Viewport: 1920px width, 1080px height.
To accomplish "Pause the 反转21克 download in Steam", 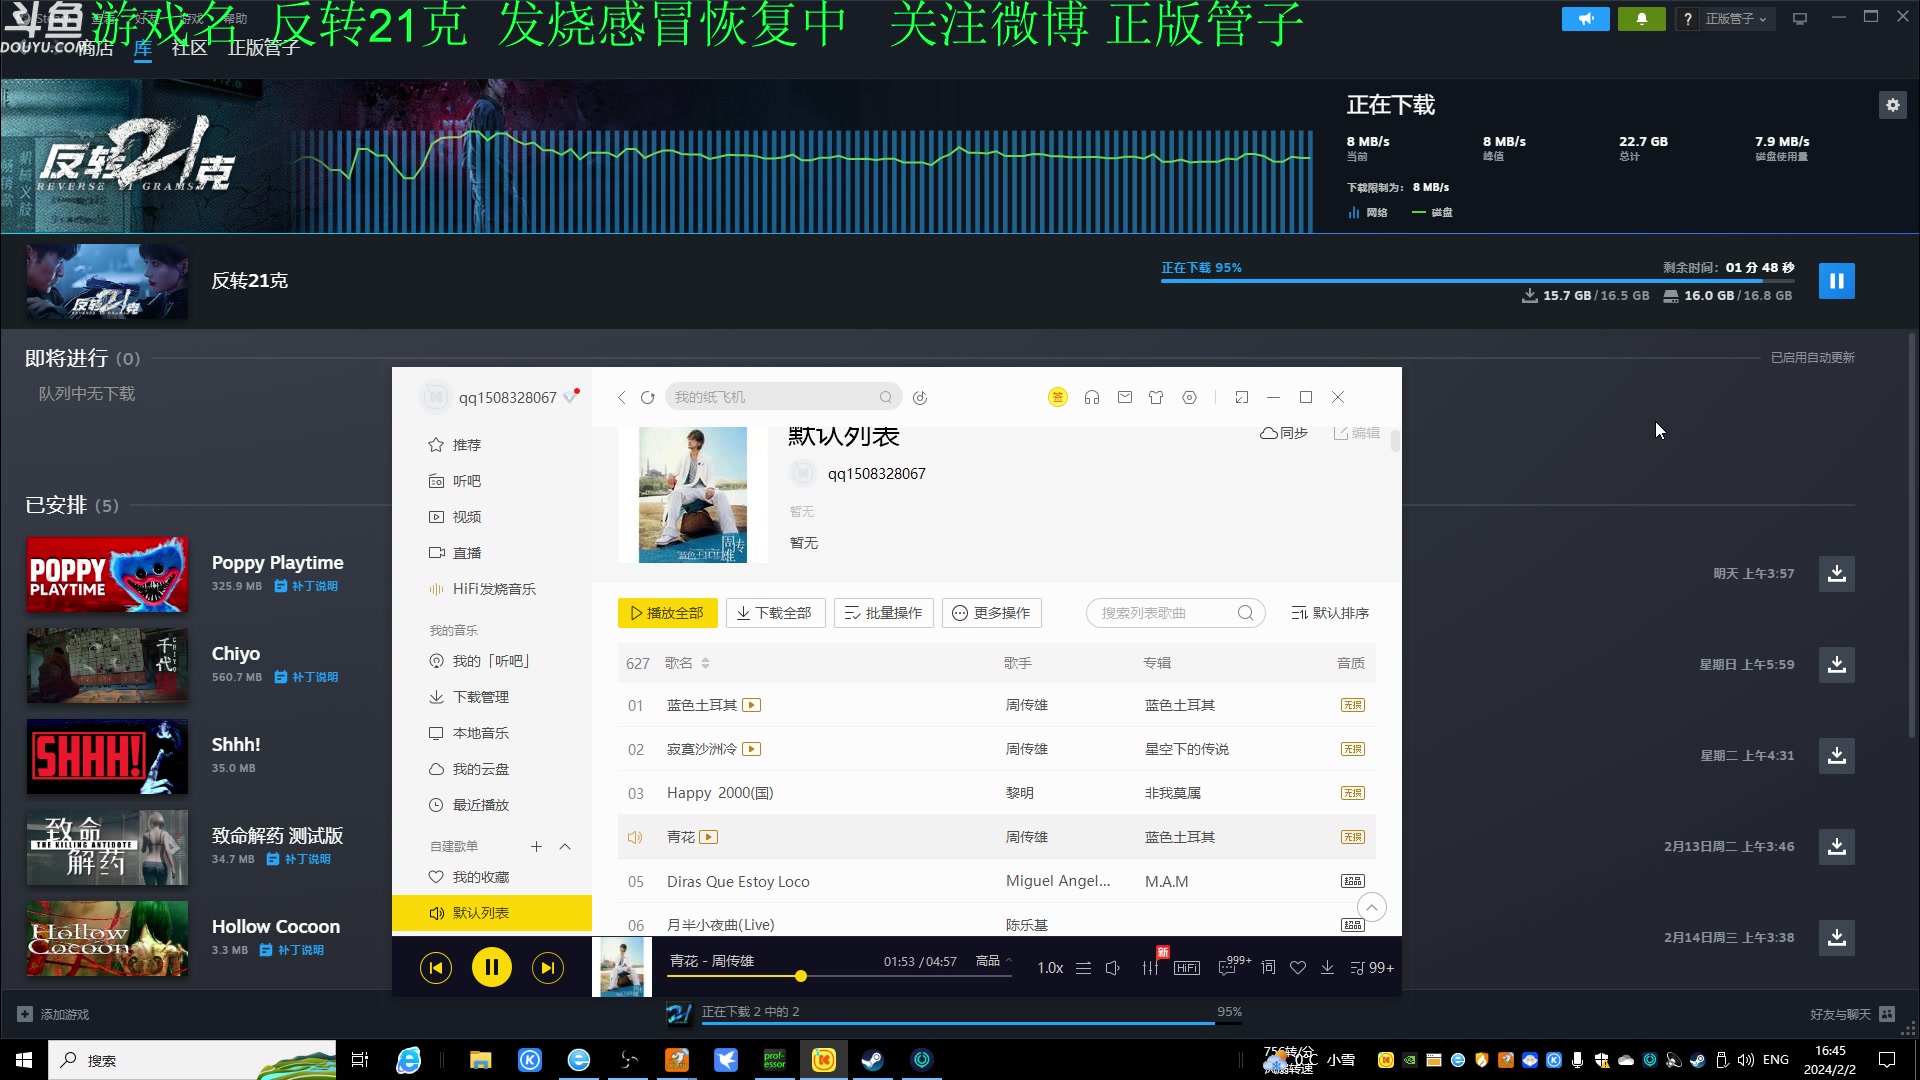I will 1836,281.
